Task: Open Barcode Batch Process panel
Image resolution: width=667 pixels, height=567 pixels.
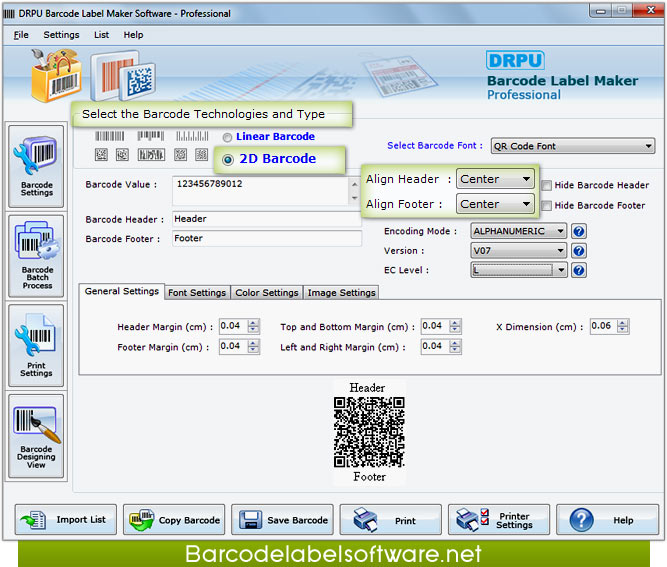Action: point(36,256)
